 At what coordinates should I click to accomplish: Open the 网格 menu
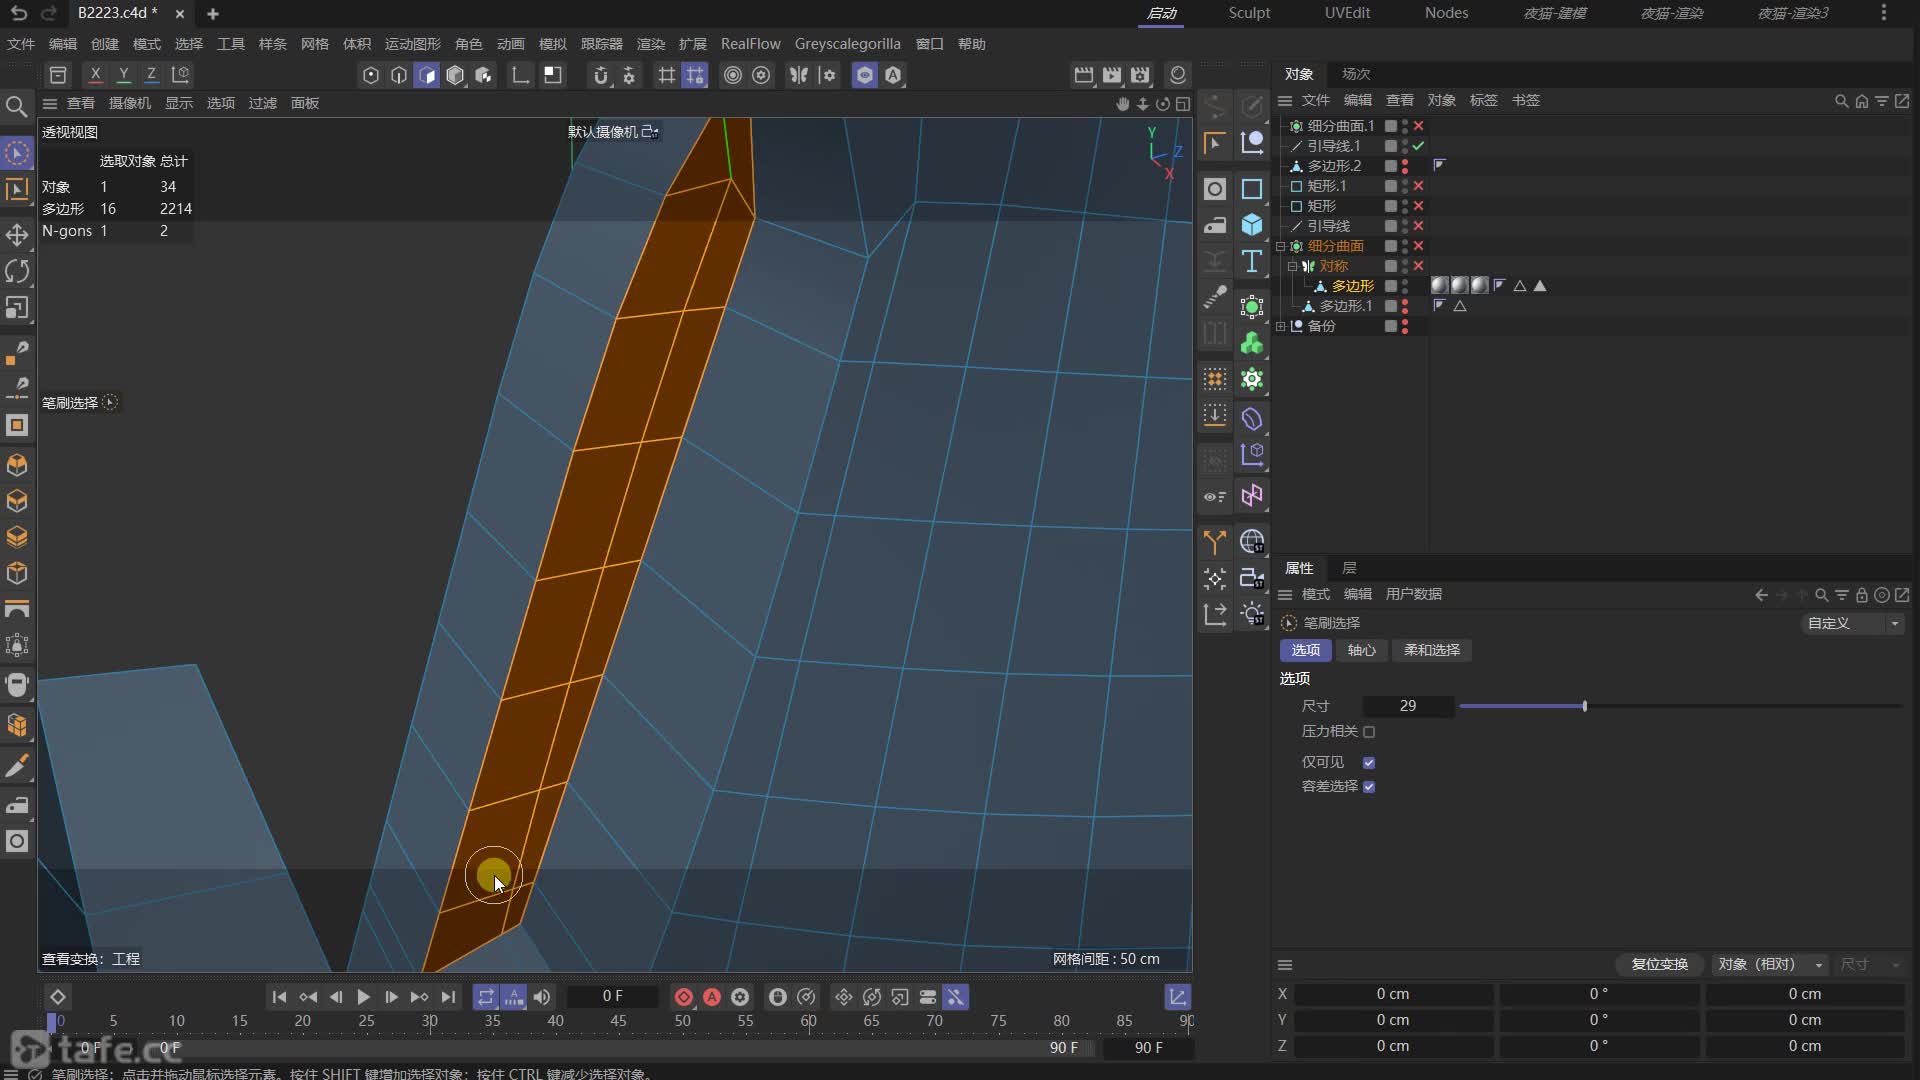(x=314, y=44)
